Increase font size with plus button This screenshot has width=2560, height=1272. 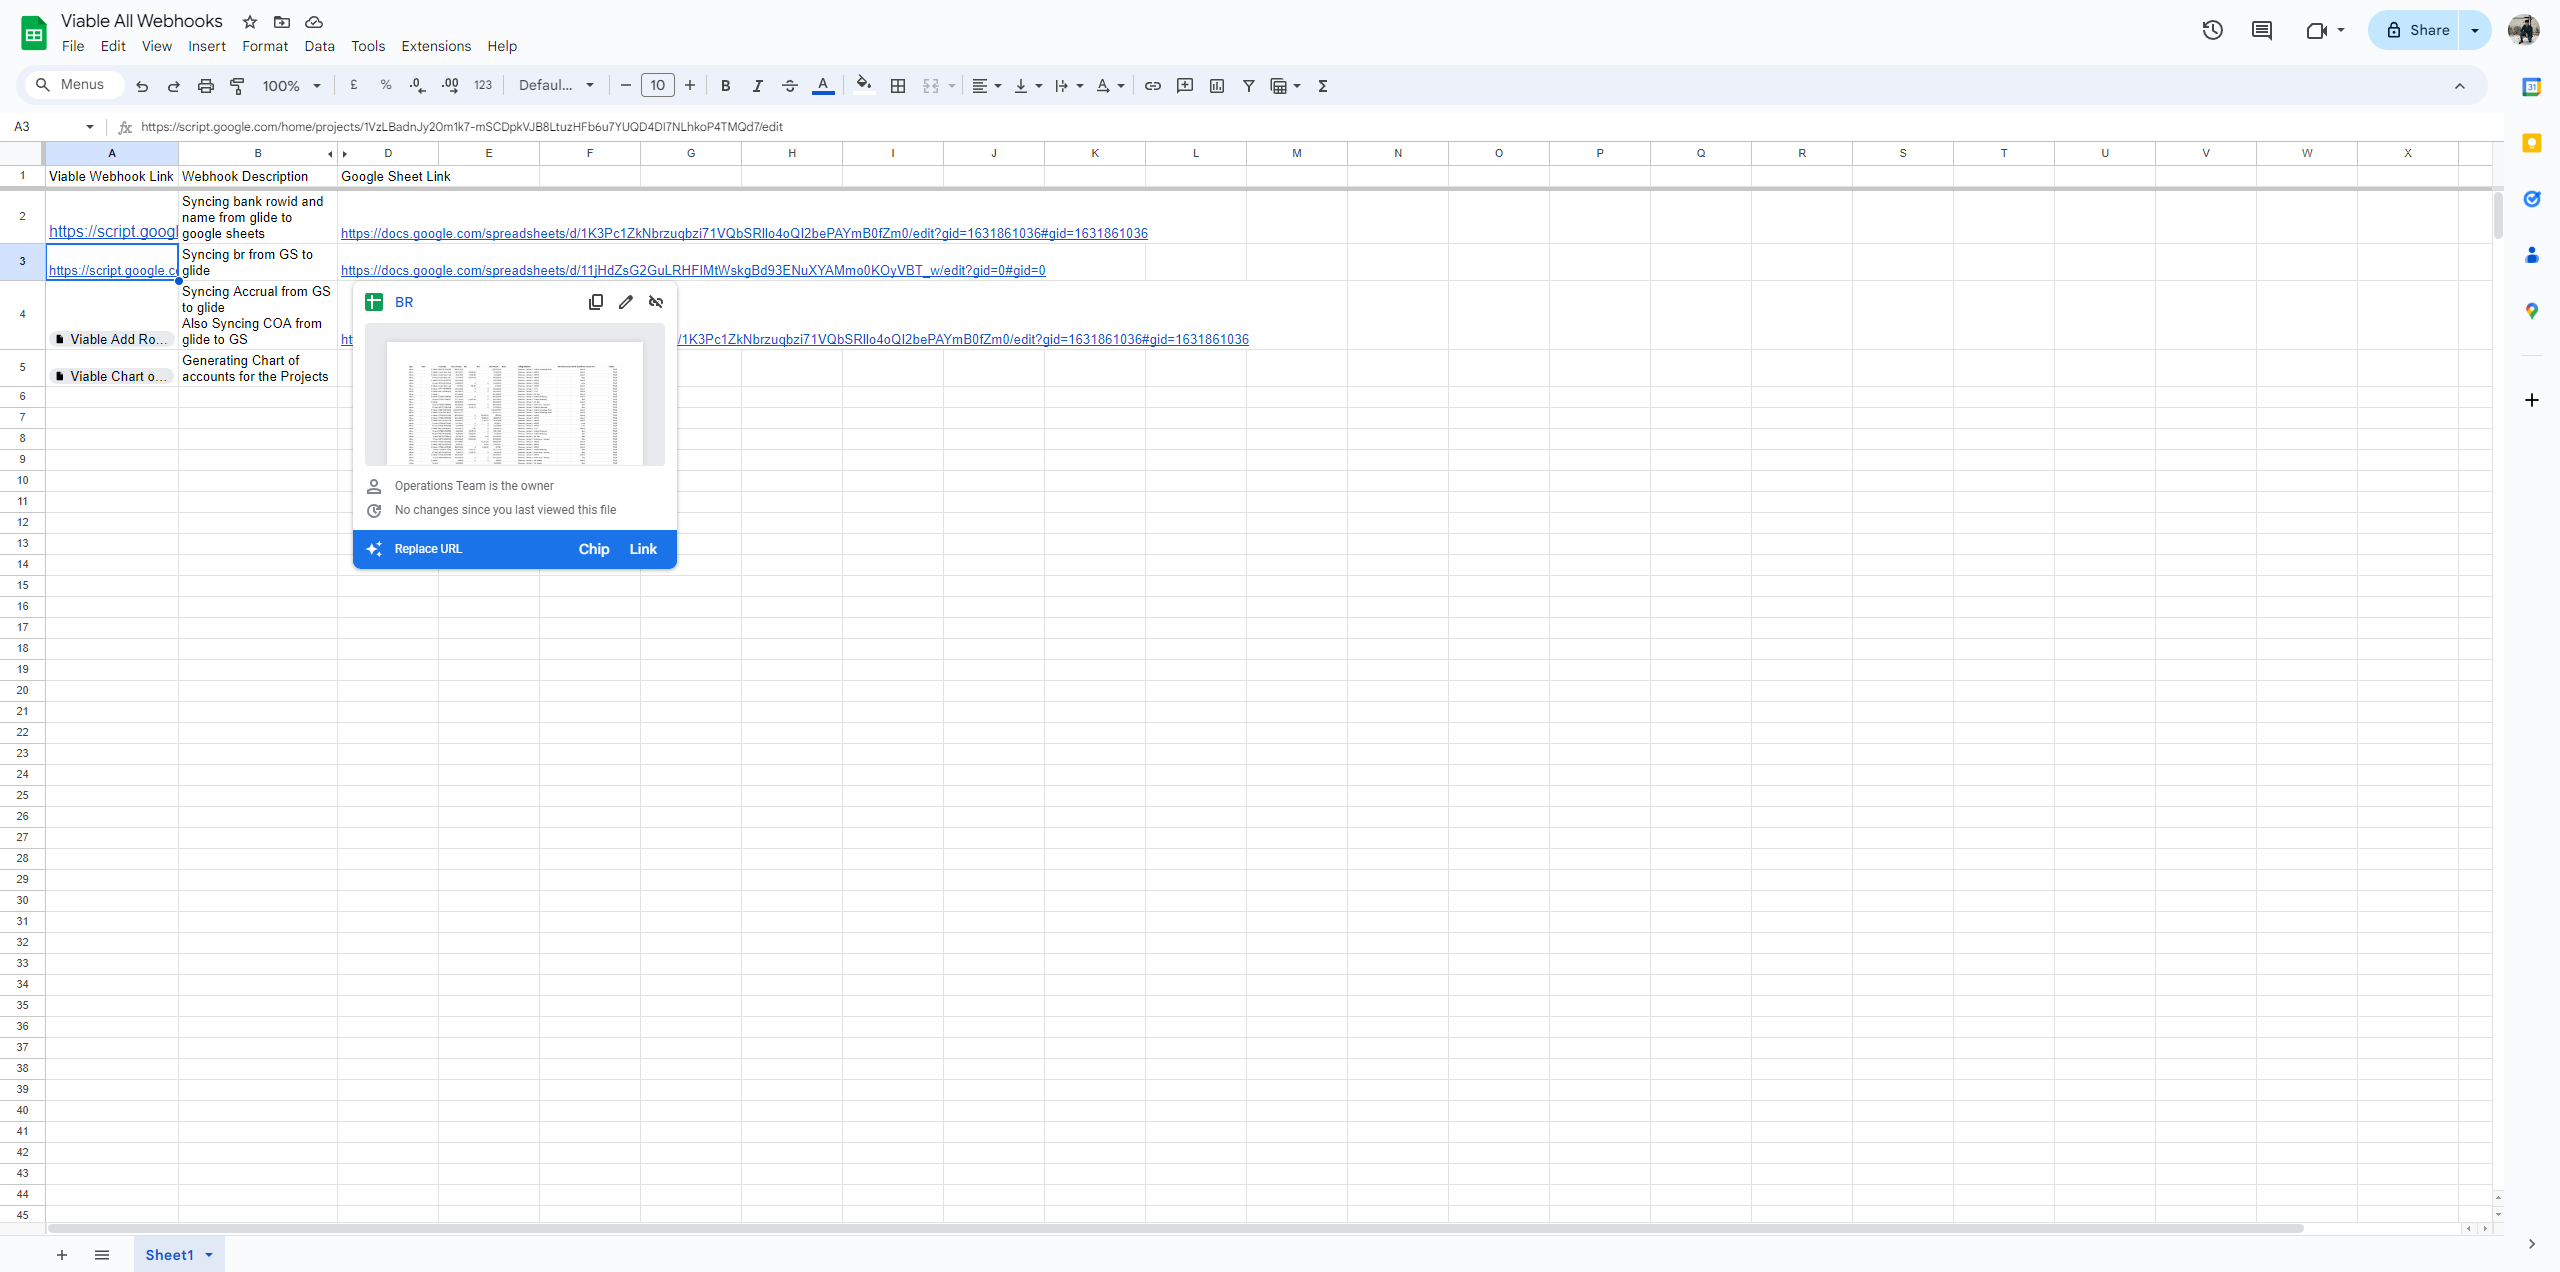tap(690, 86)
